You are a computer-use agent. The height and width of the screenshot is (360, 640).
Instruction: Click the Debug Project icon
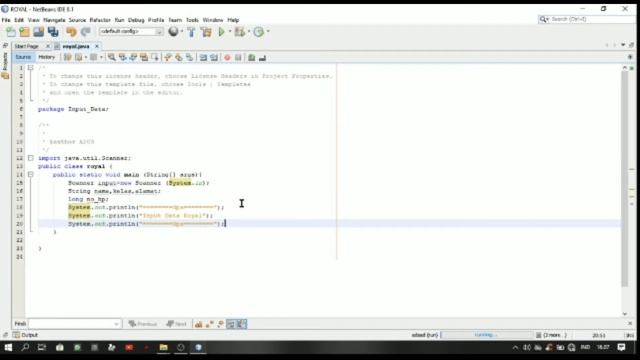coord(240,31)
